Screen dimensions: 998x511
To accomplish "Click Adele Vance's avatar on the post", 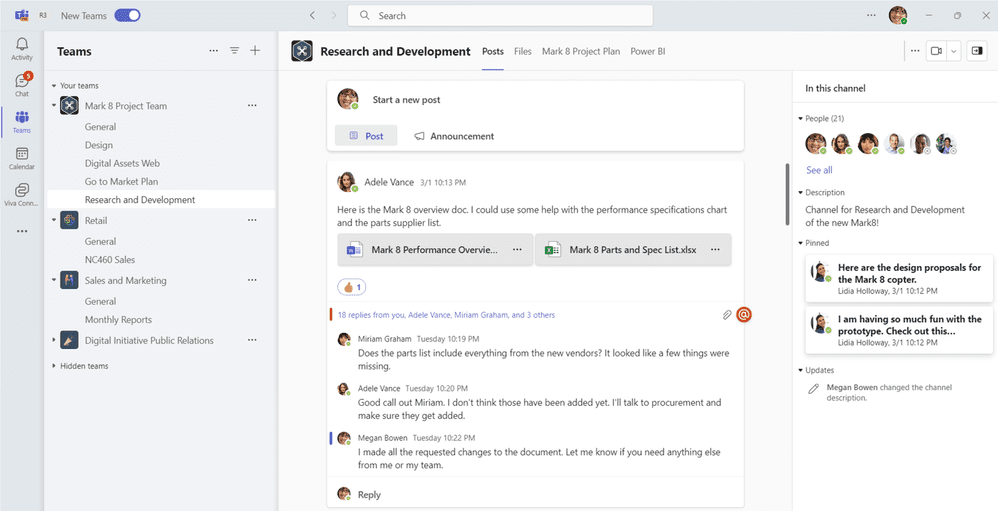I will pos(347,182).
